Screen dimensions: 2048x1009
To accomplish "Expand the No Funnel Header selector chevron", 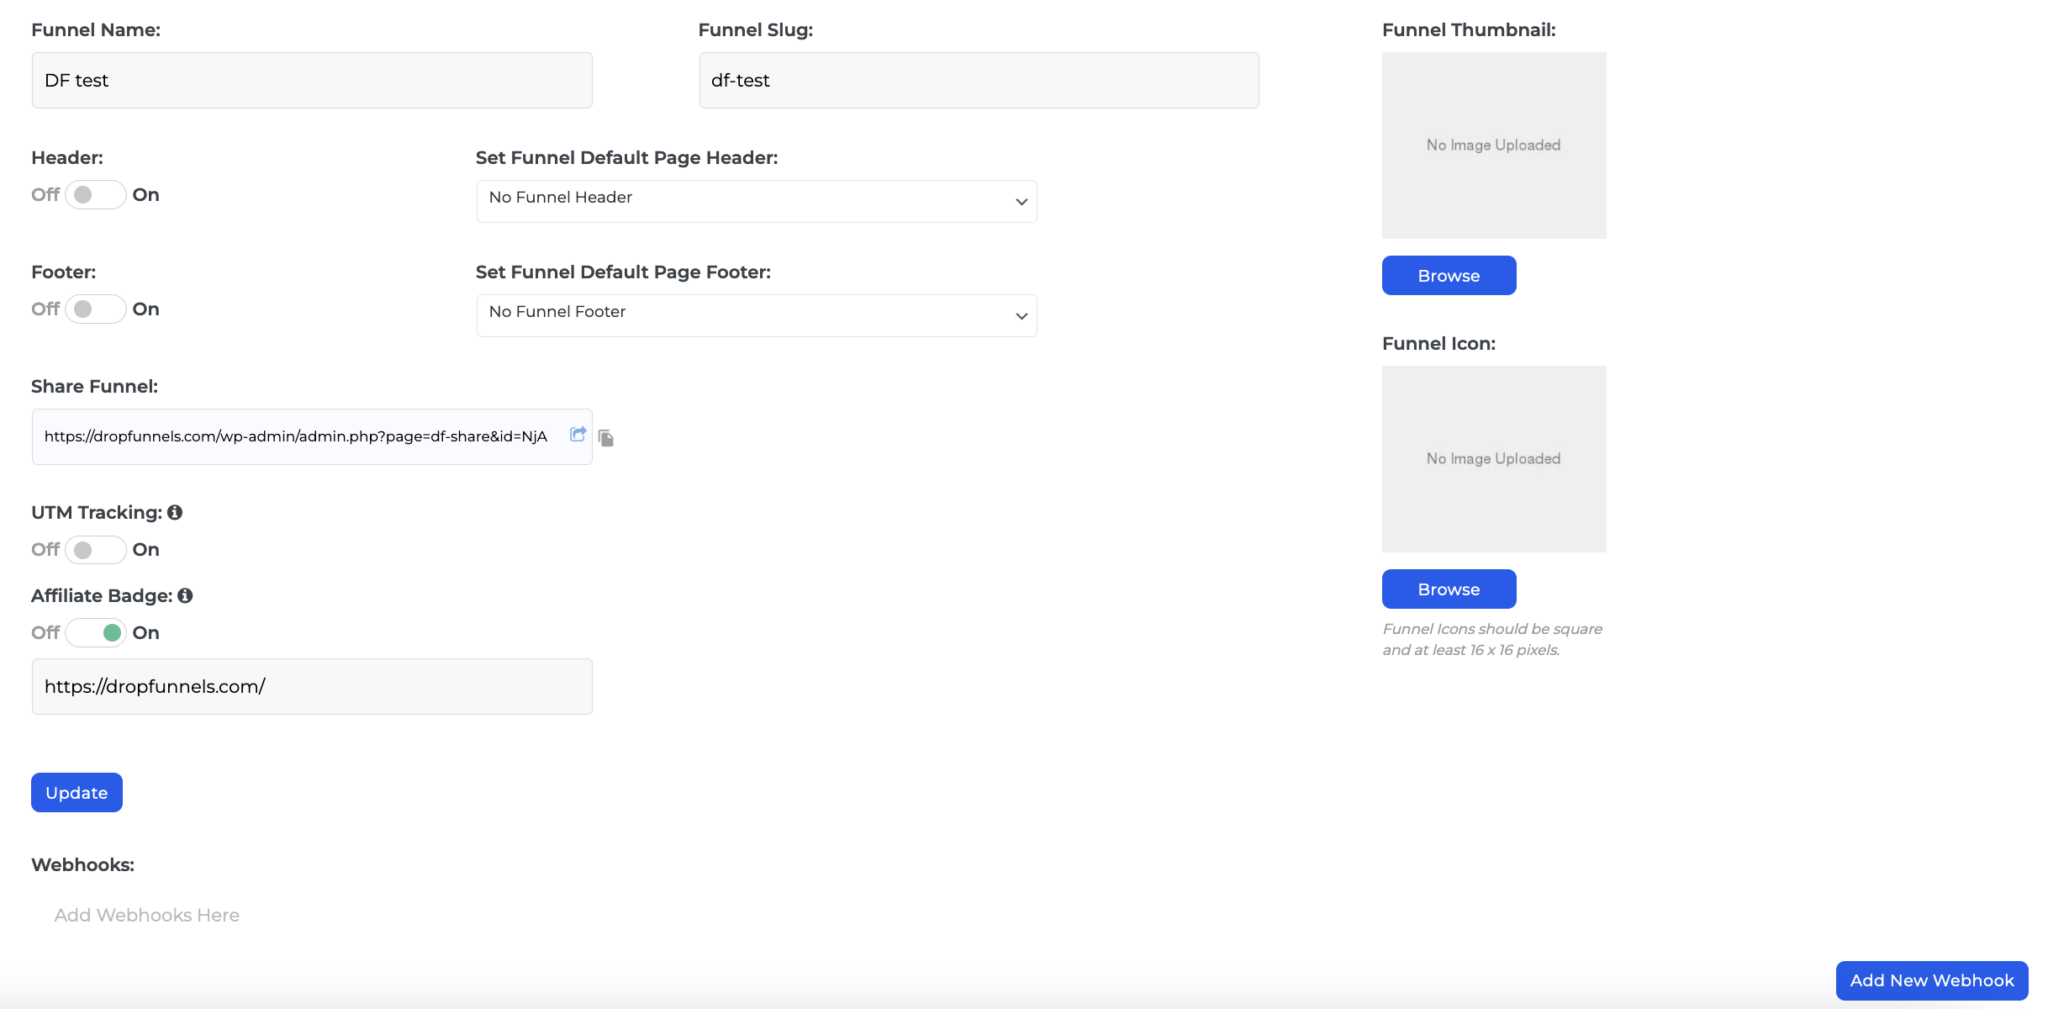I will [x=1021, y=201].
